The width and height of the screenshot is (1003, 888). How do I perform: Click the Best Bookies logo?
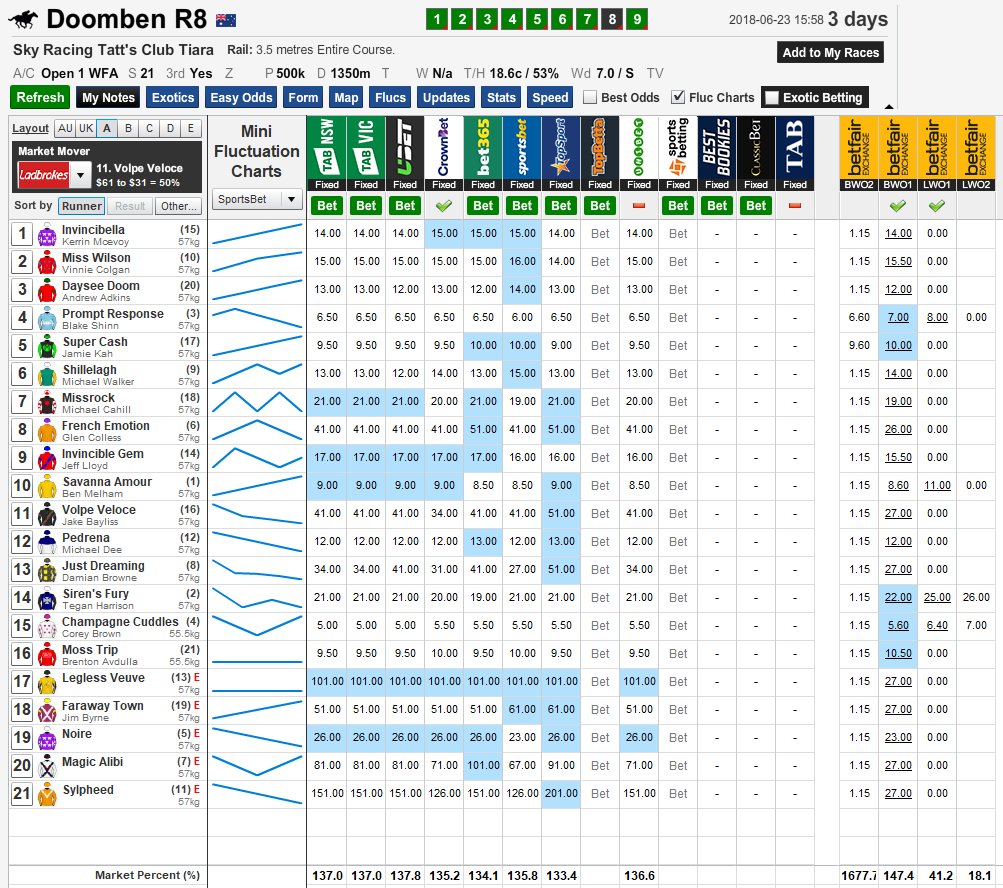tap(717, 147)
